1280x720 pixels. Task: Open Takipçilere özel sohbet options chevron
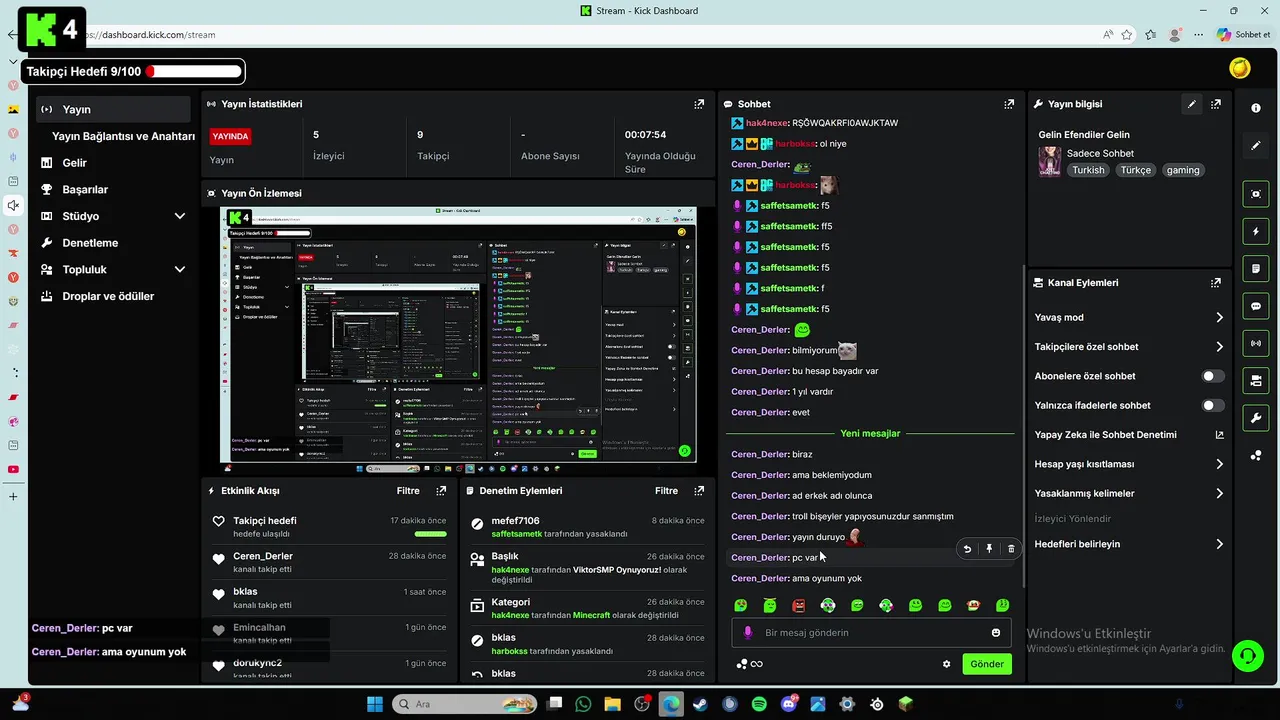[x=1219, y=347]
